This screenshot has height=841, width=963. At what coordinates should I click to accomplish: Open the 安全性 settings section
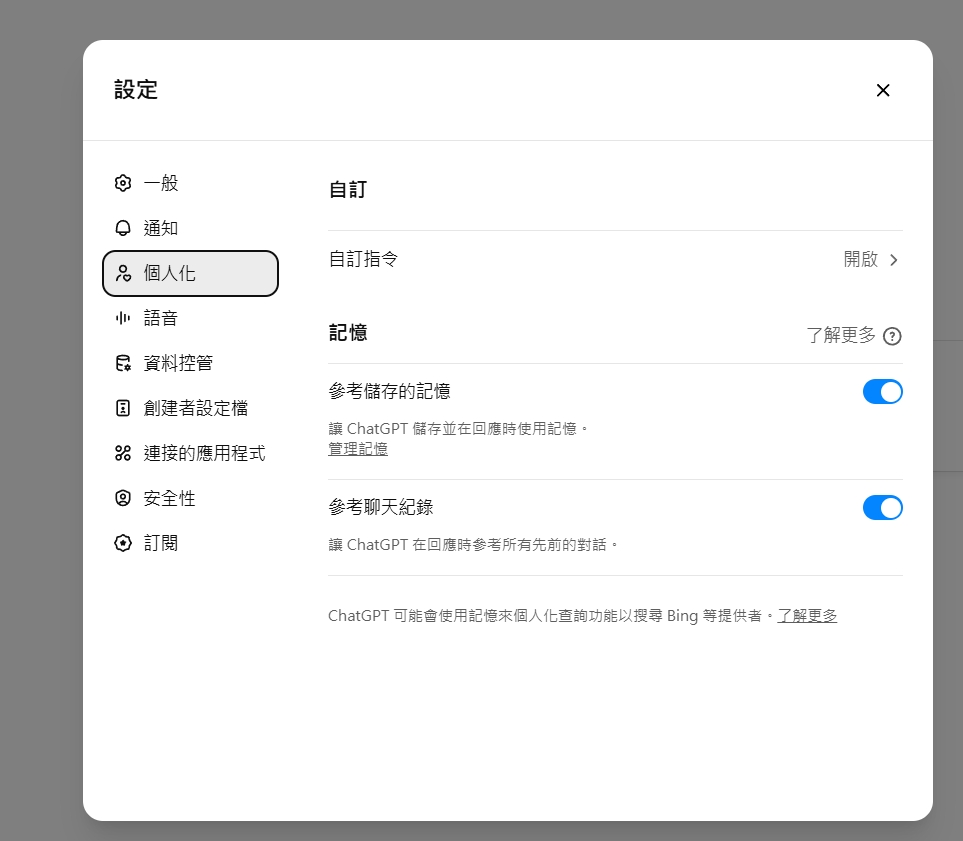190,498
